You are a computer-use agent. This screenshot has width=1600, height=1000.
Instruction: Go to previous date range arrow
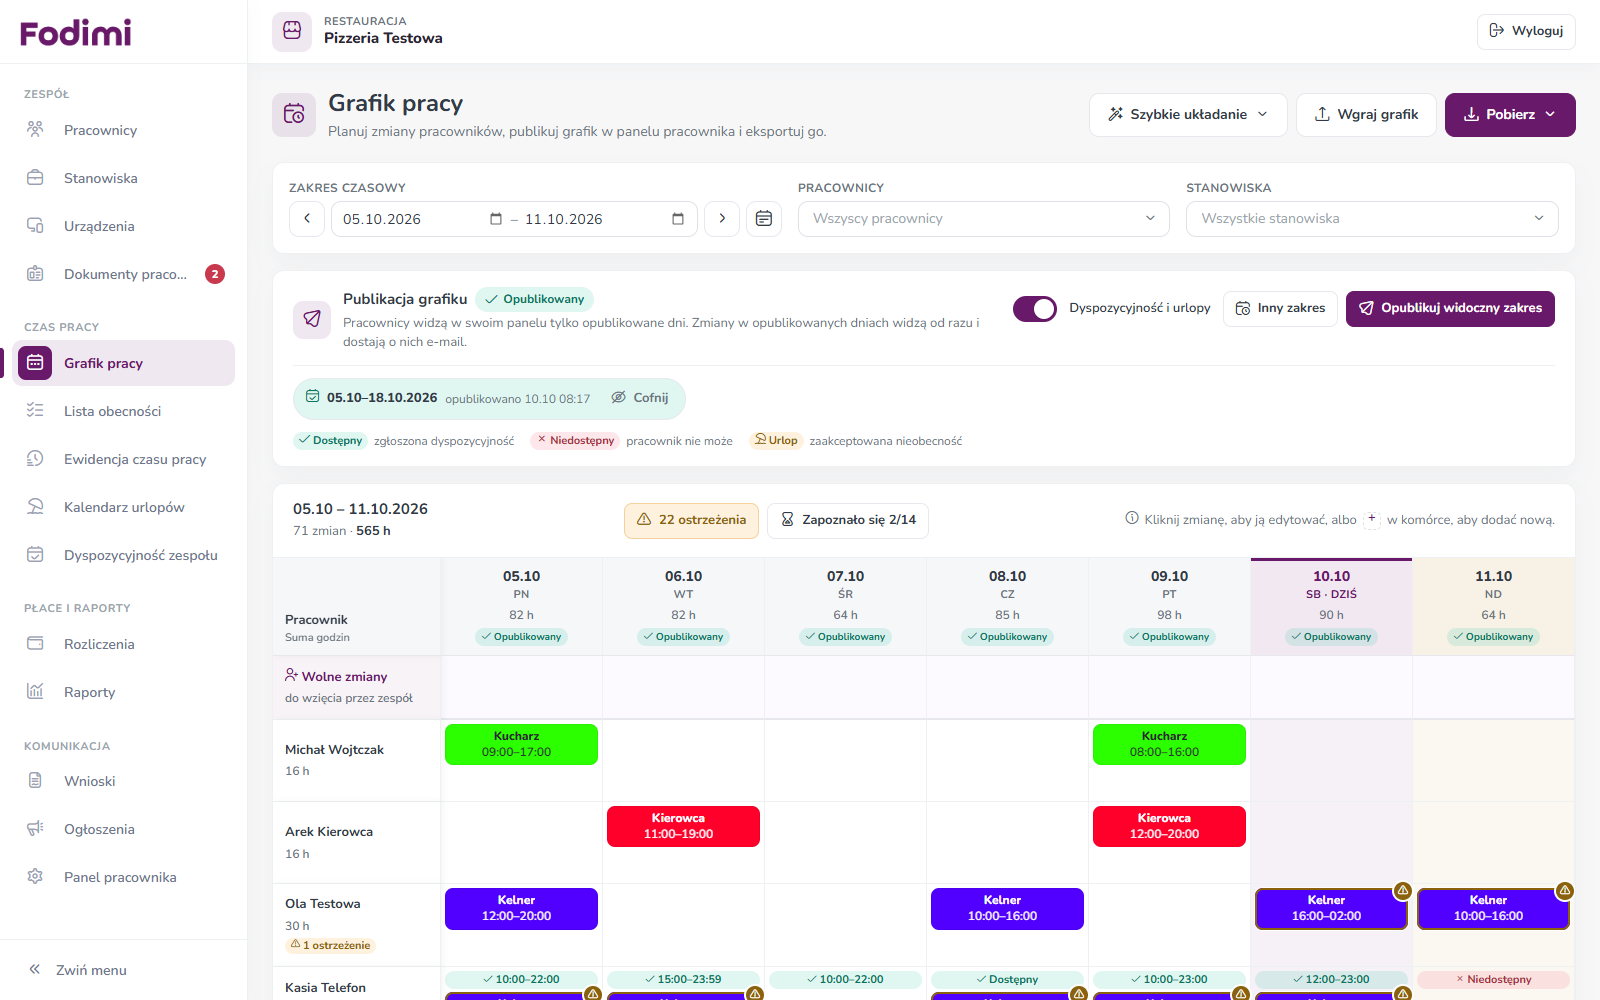coord(307,219)
